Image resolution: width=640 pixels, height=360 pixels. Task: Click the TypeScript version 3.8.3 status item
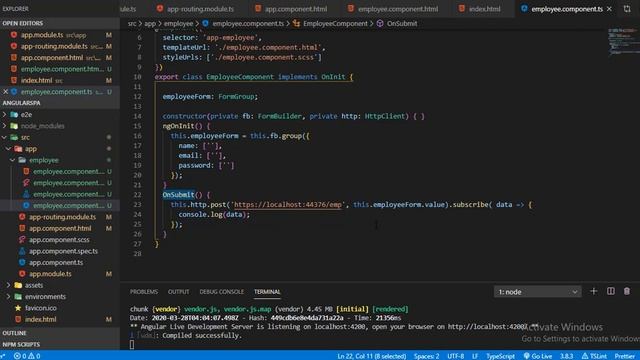[567, 356]
